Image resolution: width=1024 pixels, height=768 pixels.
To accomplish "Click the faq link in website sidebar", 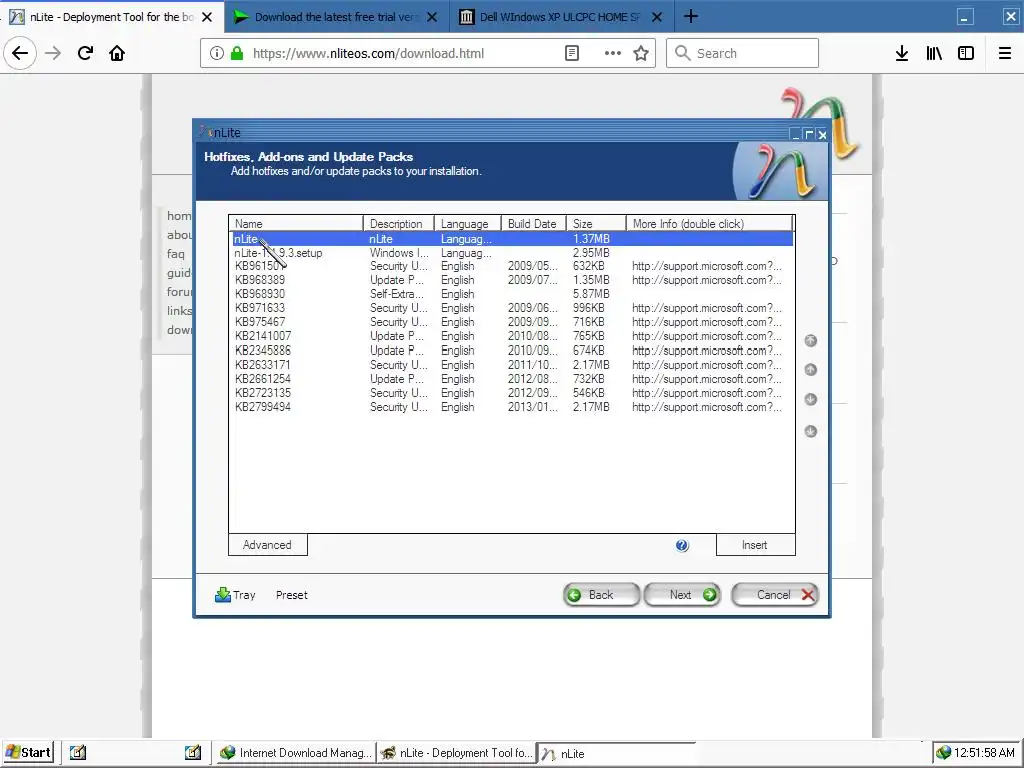I will tap(176, 253).
